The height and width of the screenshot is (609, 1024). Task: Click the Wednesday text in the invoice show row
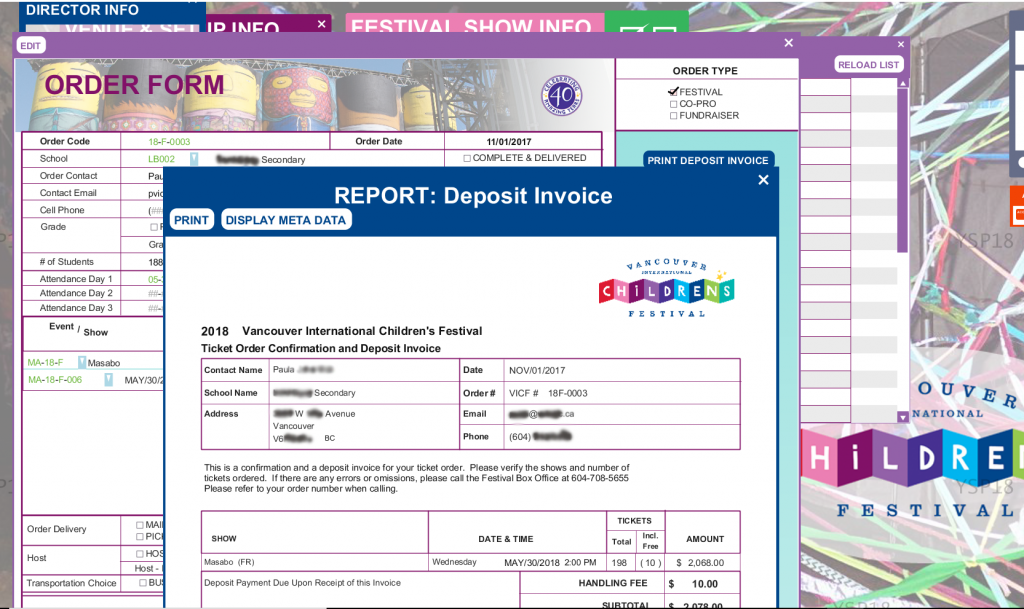click(455, 562)
